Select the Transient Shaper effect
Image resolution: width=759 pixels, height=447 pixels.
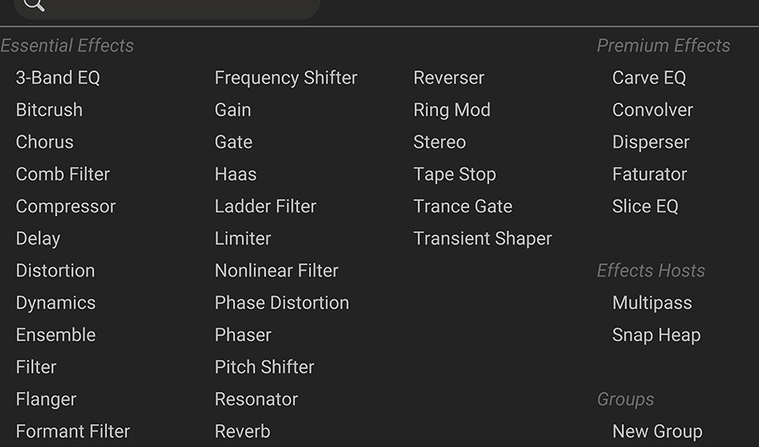pyautogui.click(x=483, y=238)
